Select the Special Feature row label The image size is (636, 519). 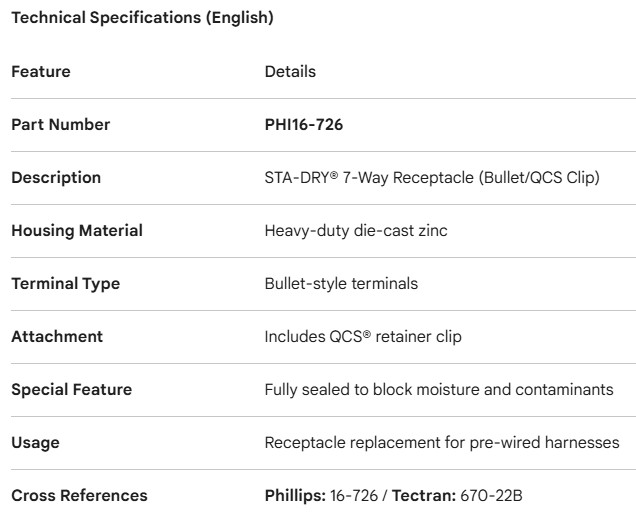tap(71, 390)
